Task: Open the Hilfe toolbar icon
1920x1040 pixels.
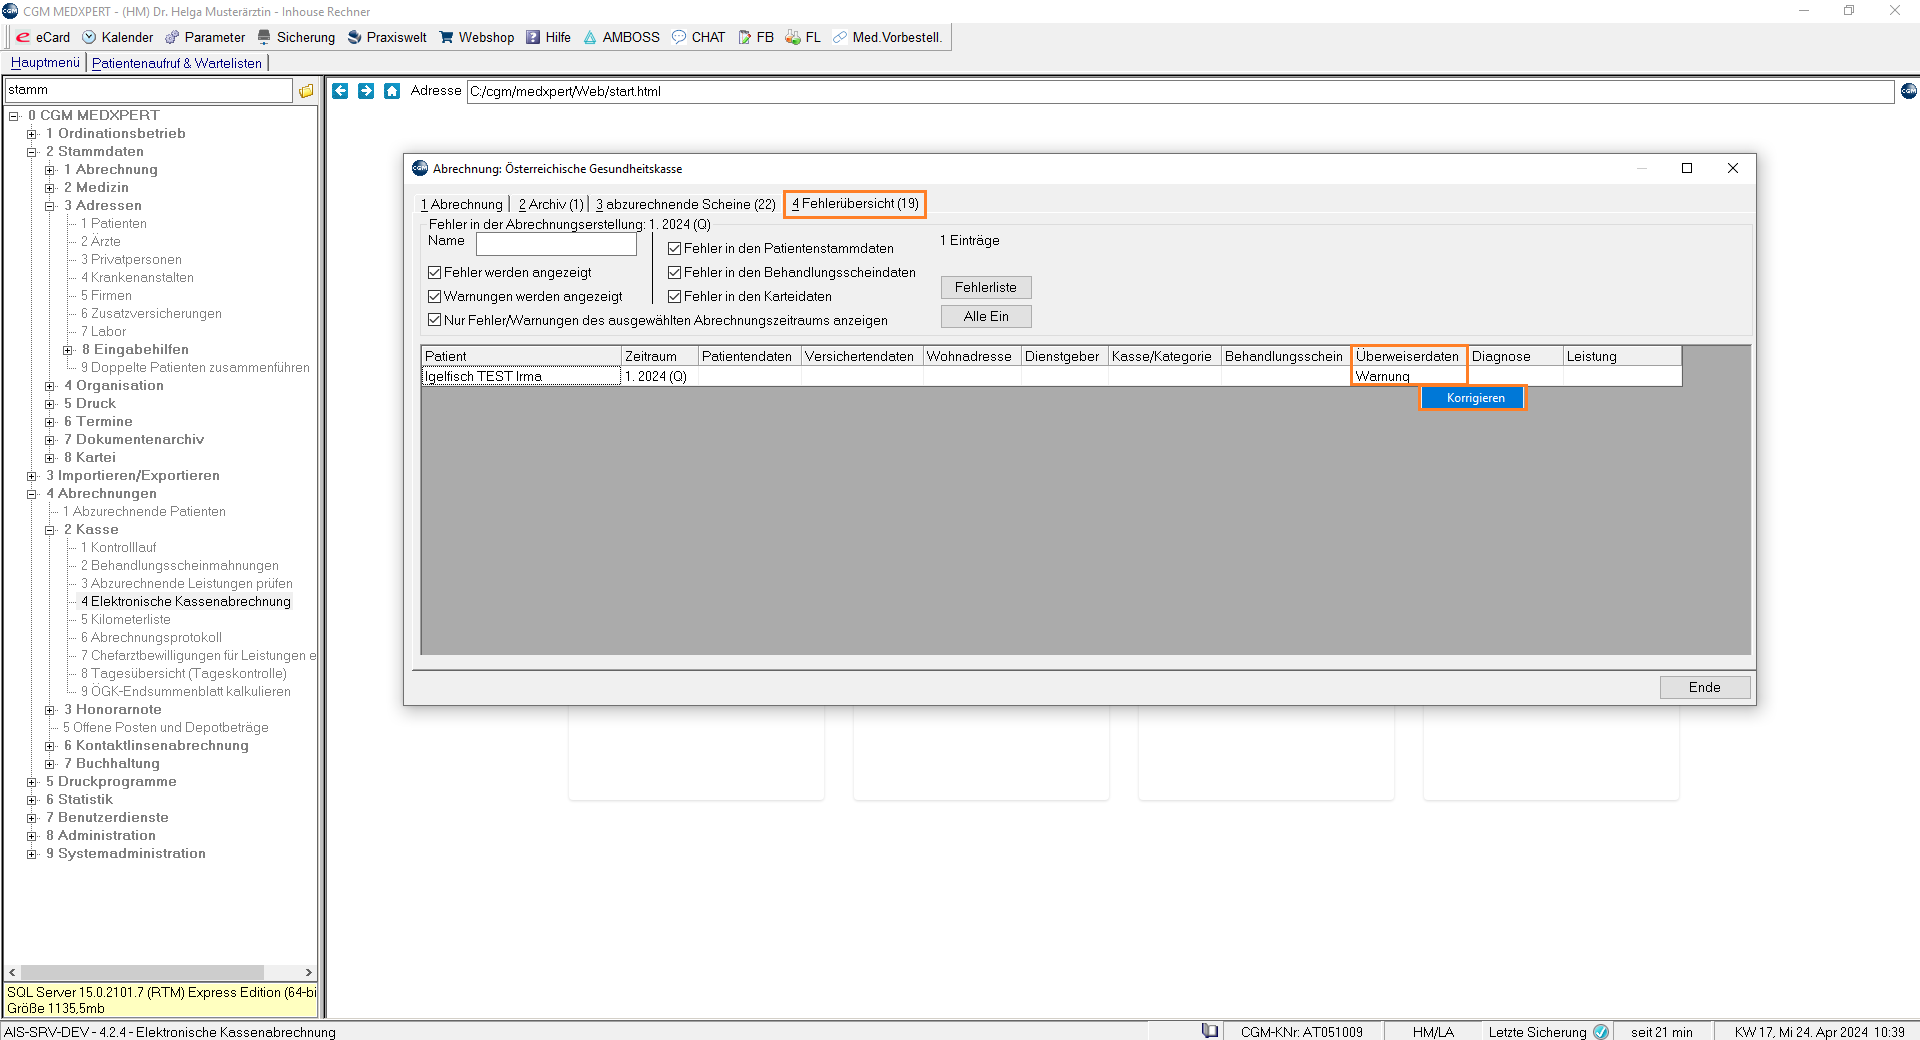Action: tap(533, 37)
